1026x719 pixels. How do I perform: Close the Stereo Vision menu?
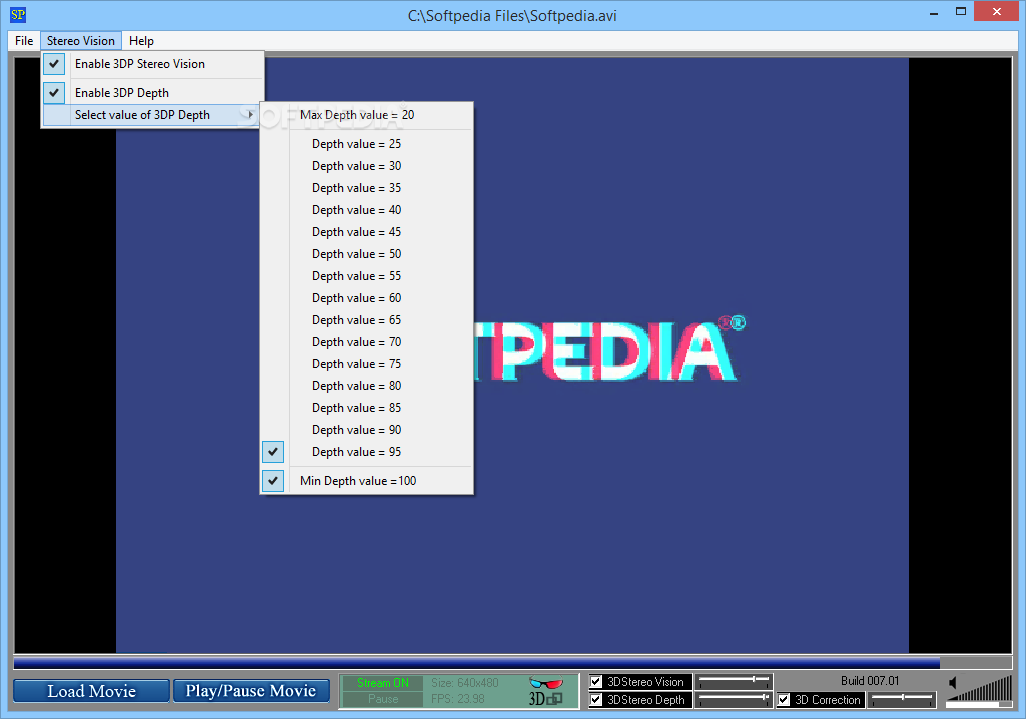pos(81,41)
